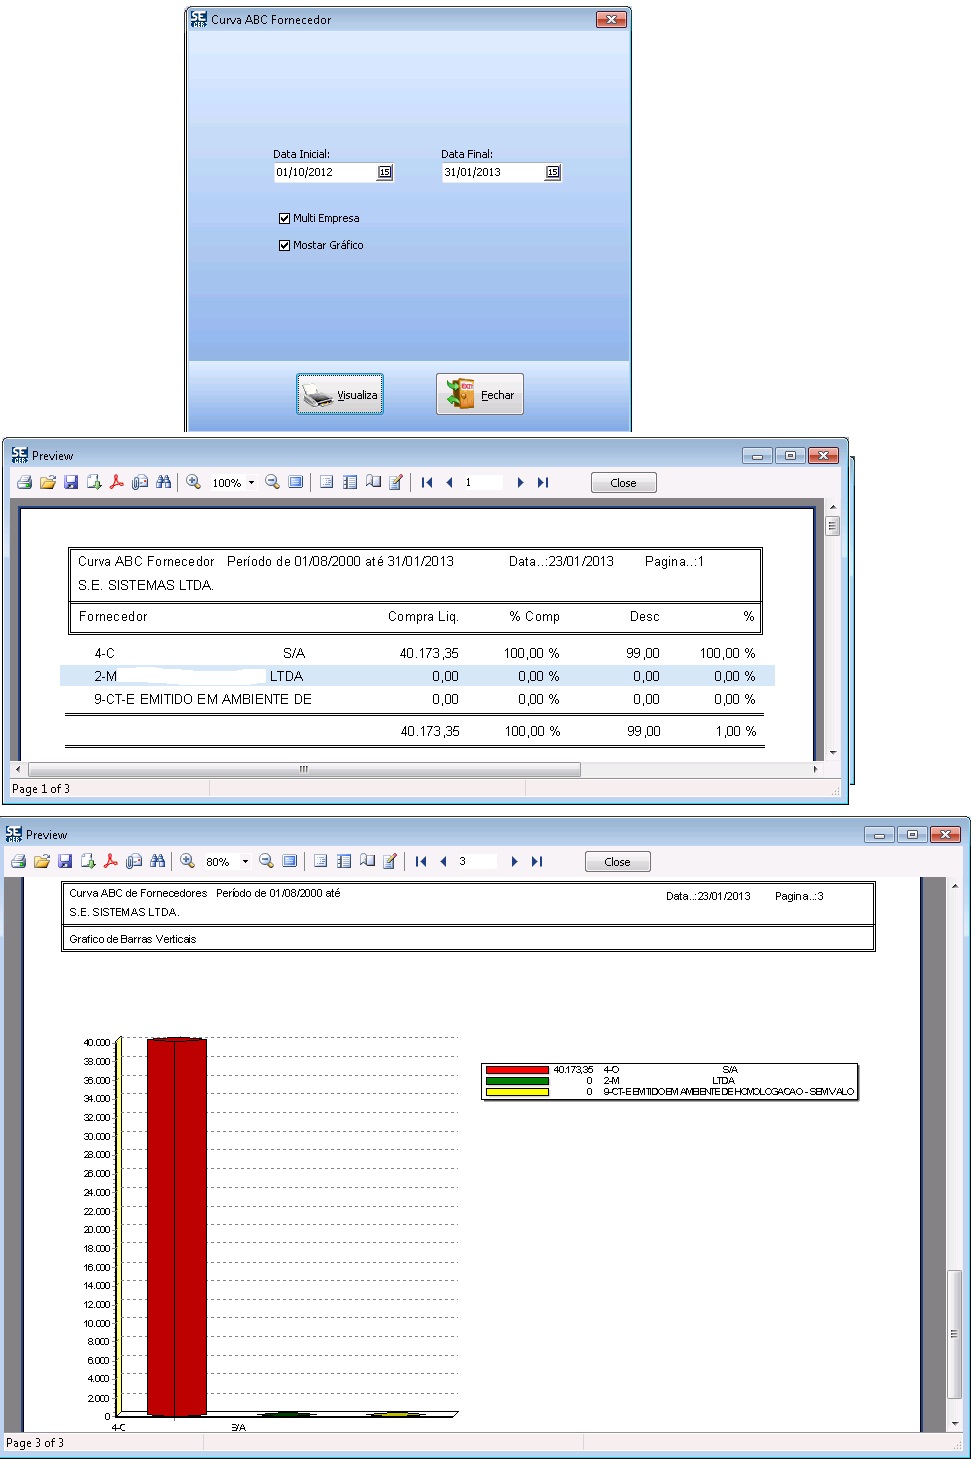Export to PDF in the upper Preview window
Viewport: 976px width, 1468px height.
tap(117, 483)
